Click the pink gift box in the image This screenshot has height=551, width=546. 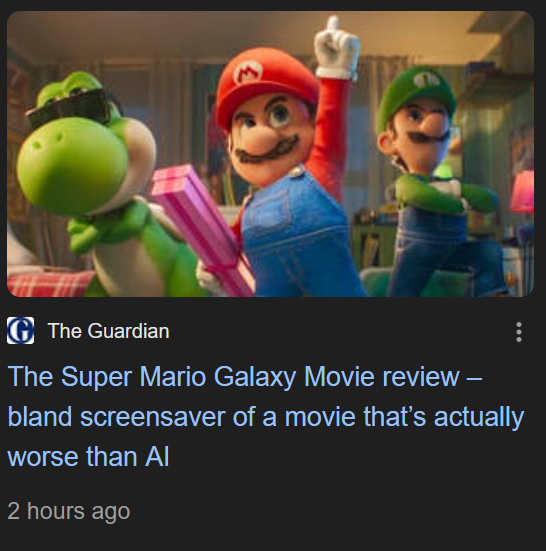point(204,228)
